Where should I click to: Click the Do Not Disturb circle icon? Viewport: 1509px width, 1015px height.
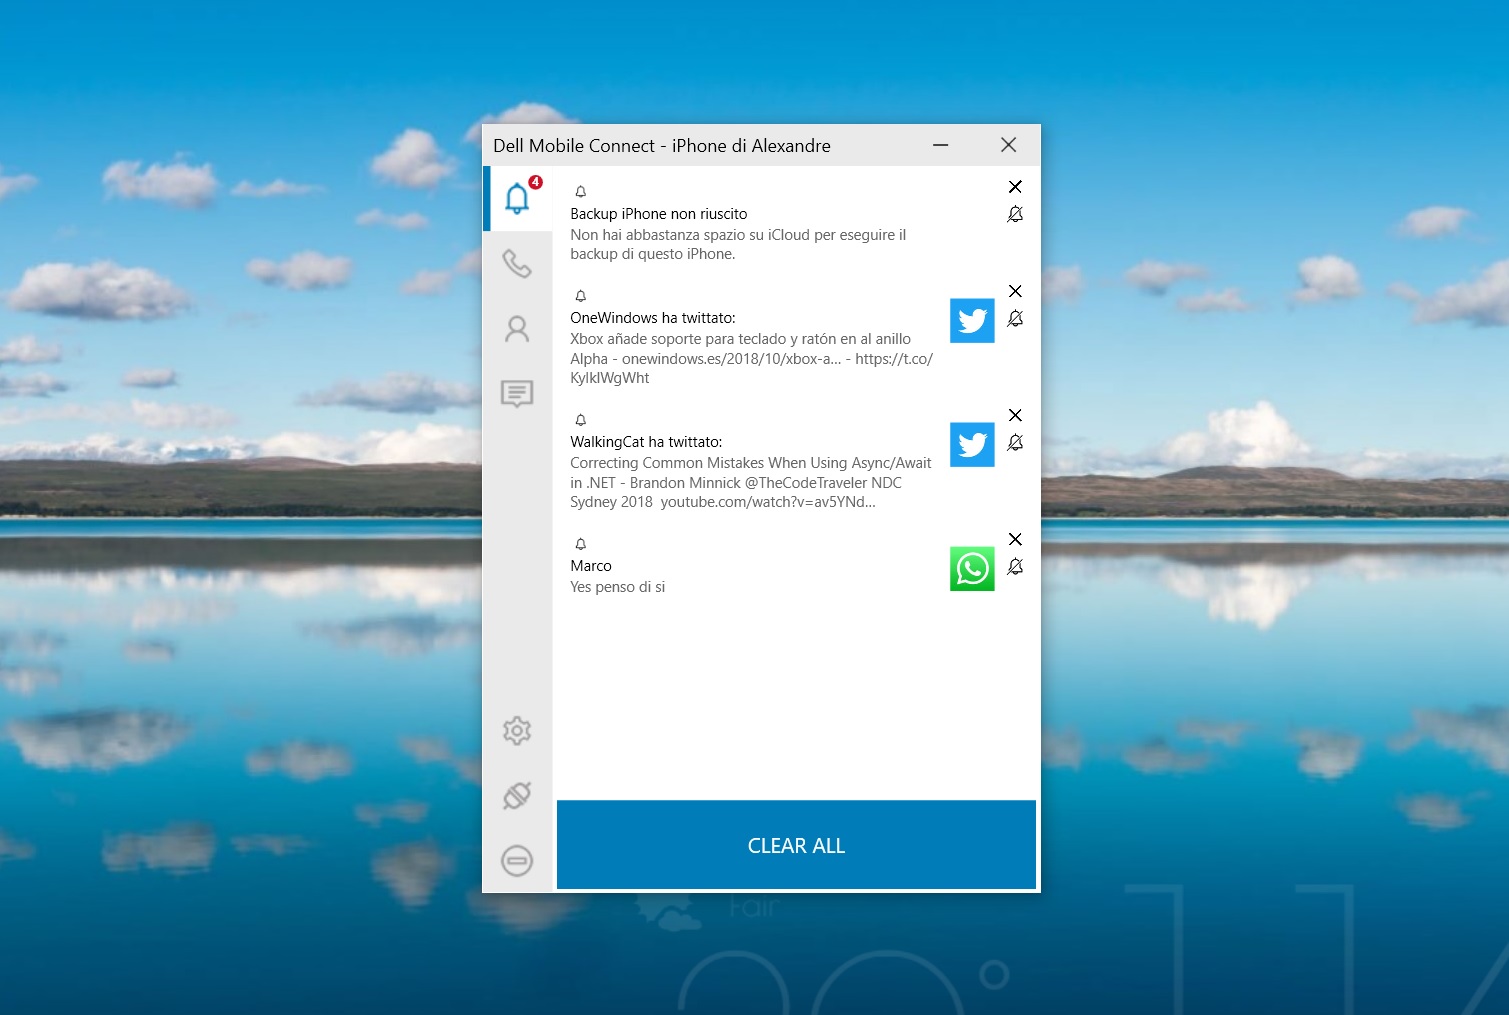[x=517, y=861]
